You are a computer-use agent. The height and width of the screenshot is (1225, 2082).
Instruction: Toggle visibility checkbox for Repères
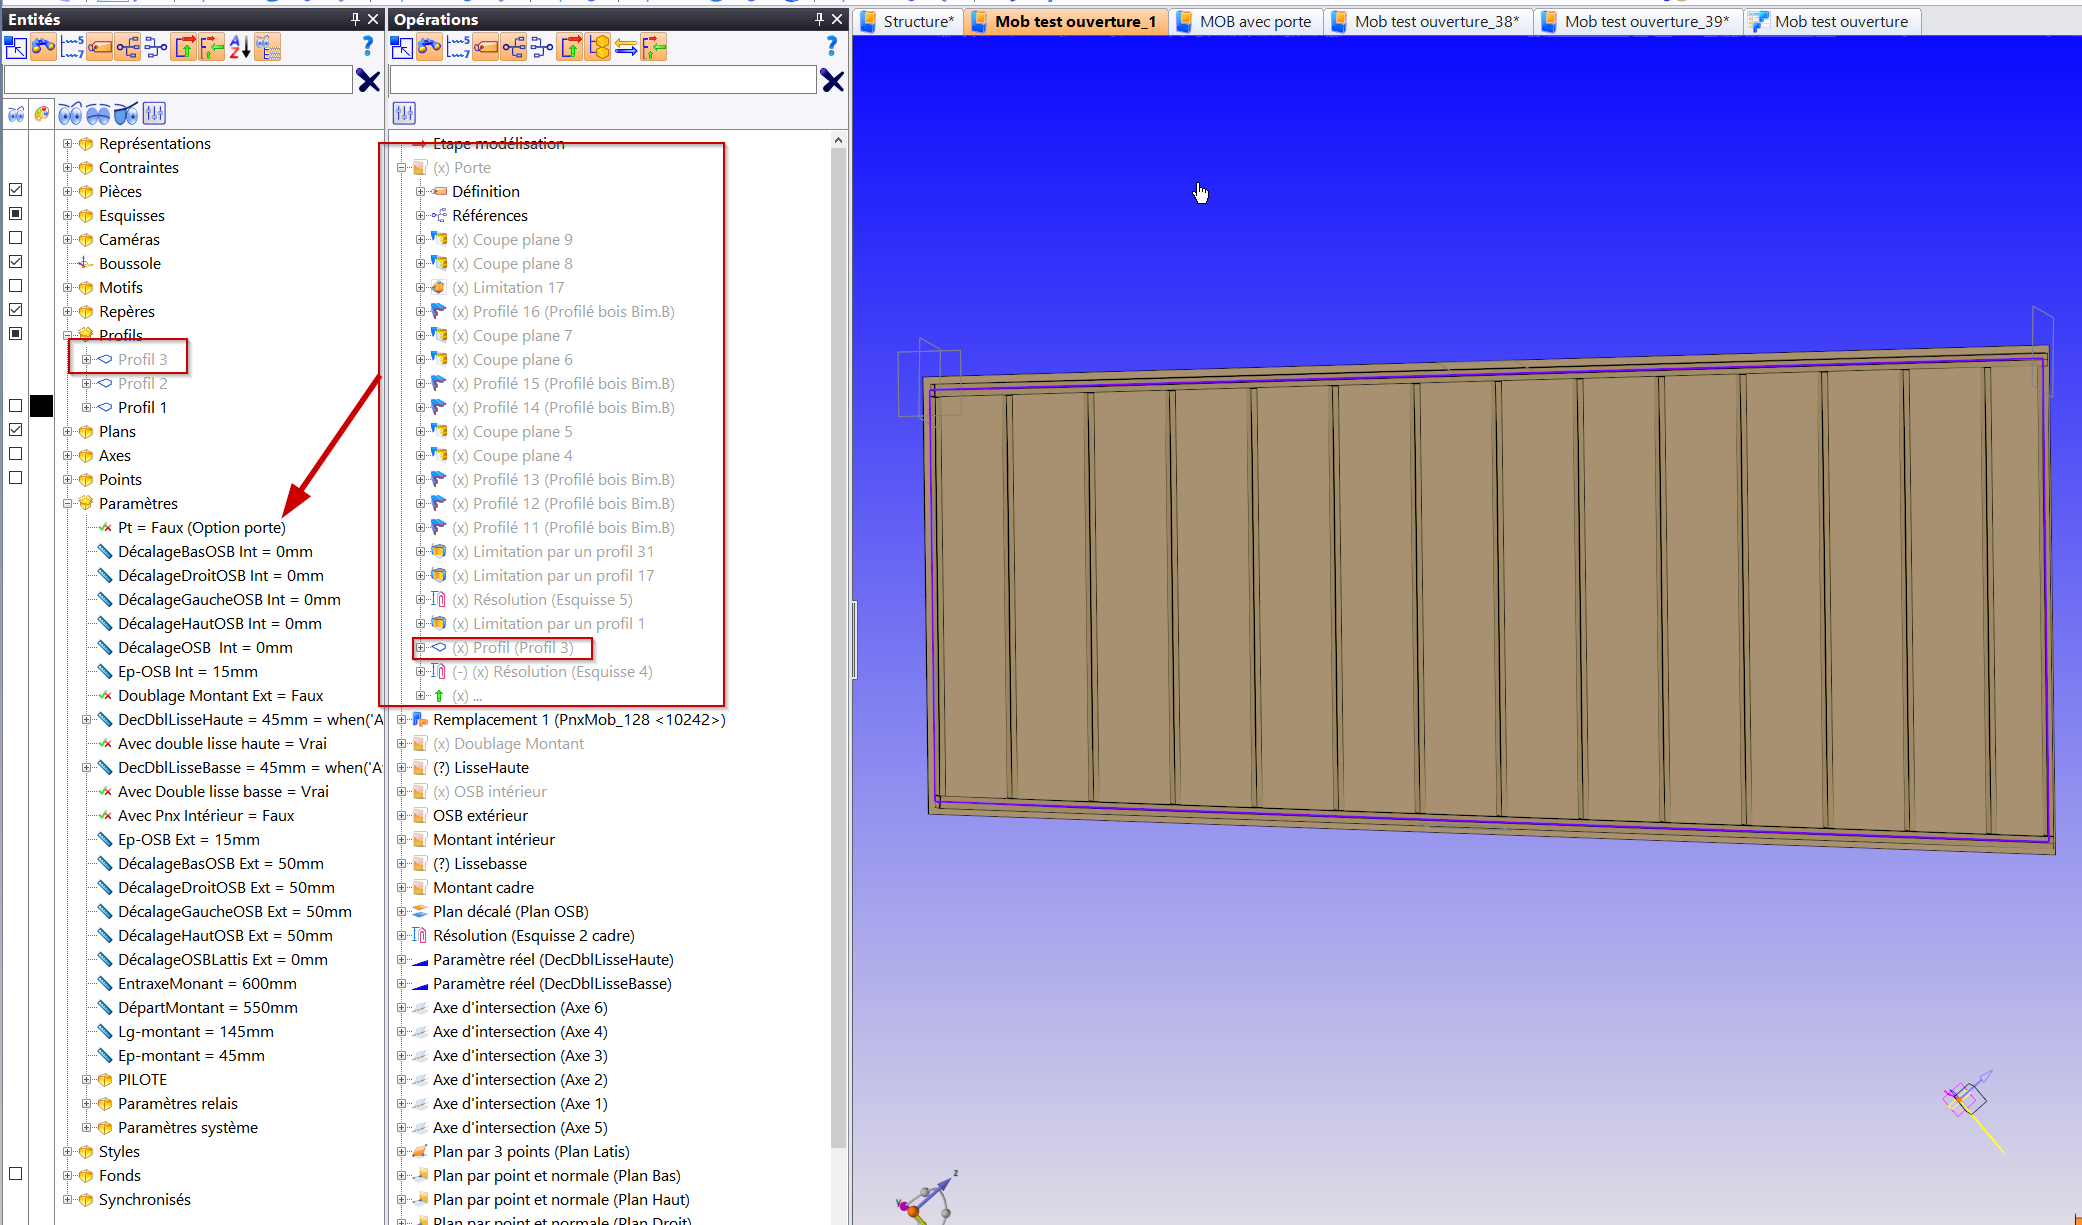pyautogui.click(x=16, y=310)
